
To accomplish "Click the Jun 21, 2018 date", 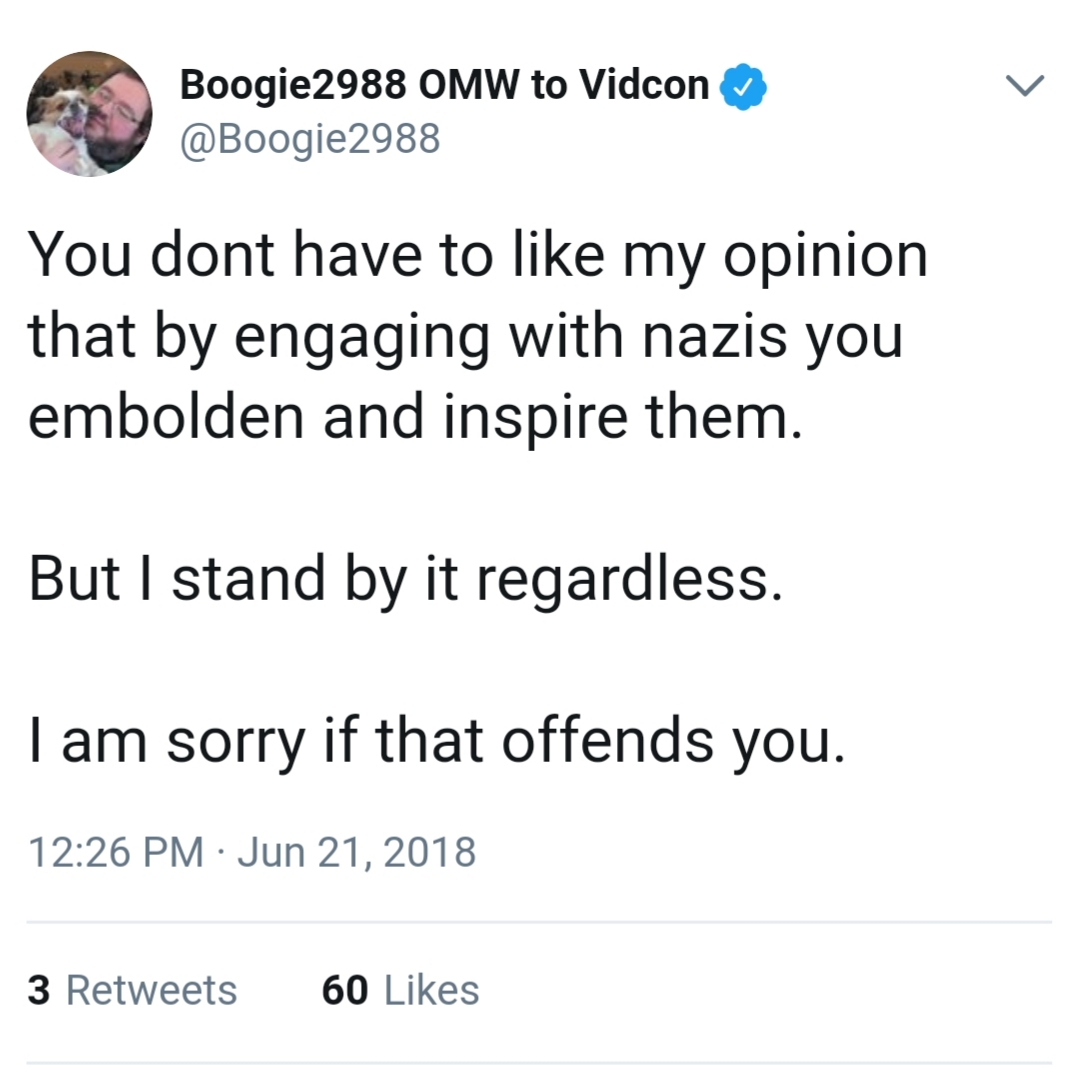I will pyautogui.click(x=357, y=853).
